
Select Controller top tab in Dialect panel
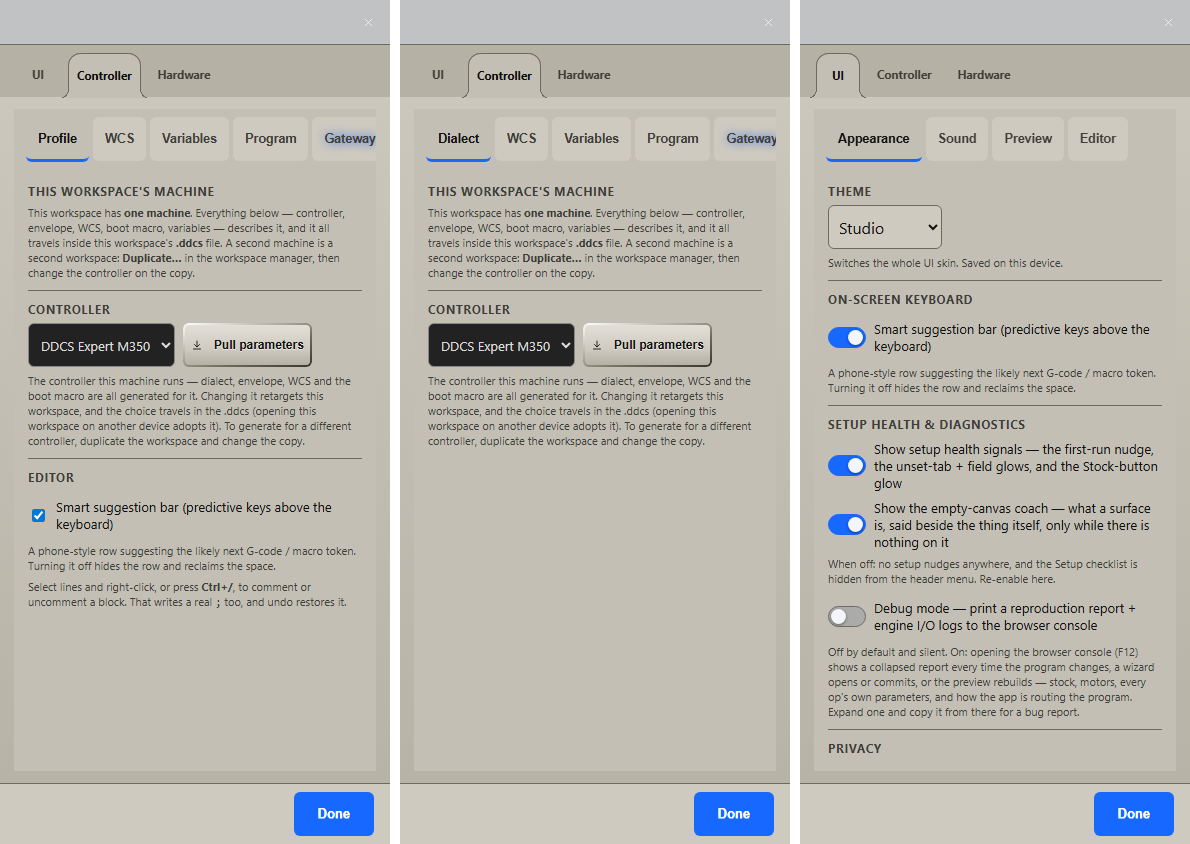(504, 76)
